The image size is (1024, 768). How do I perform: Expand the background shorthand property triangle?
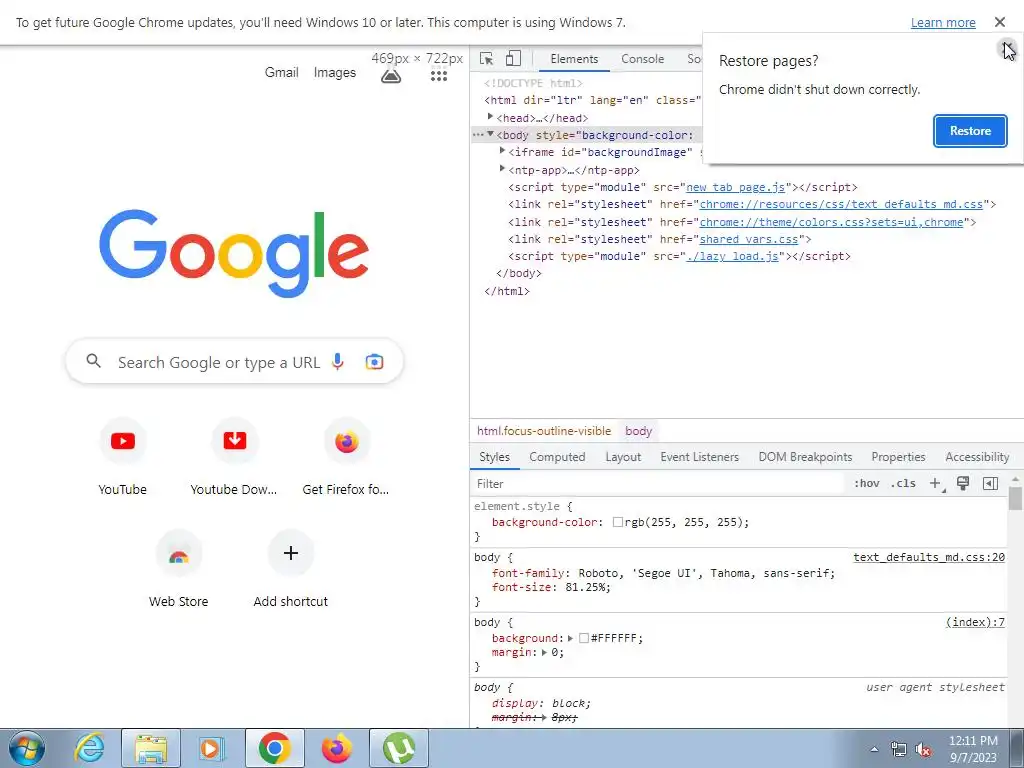coord(570,638)
